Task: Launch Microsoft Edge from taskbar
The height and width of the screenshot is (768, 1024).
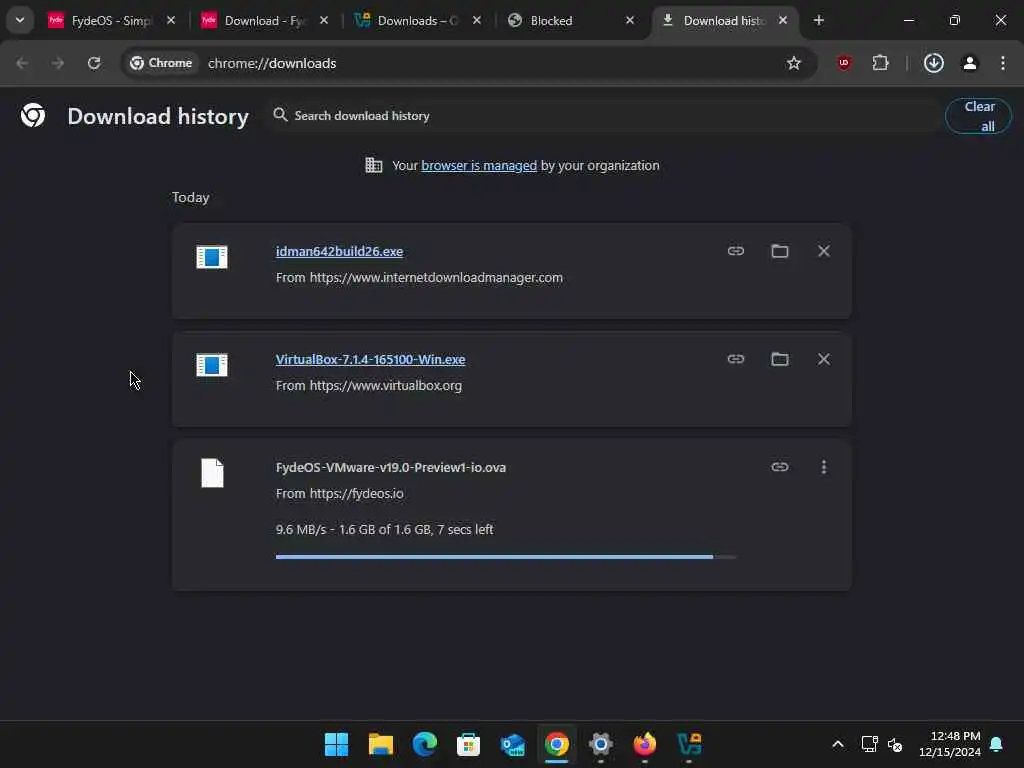Action: click(x=424, y=744)
